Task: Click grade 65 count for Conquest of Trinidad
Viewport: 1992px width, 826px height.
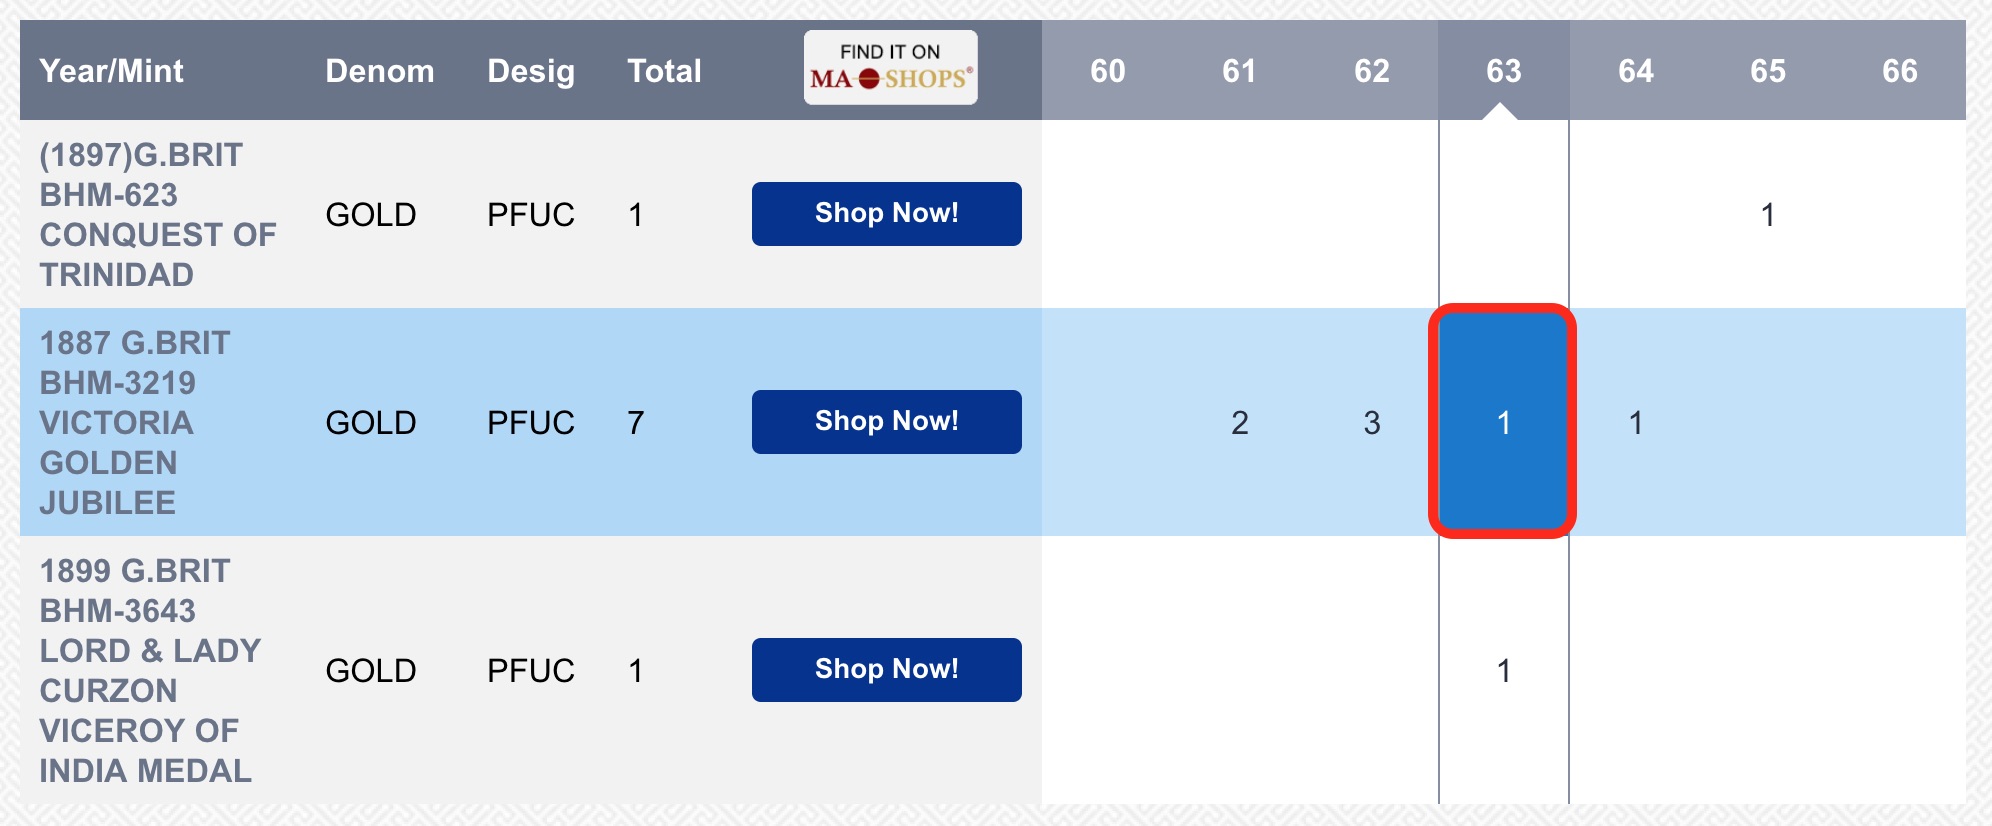Action: (x=1767, y=214)
